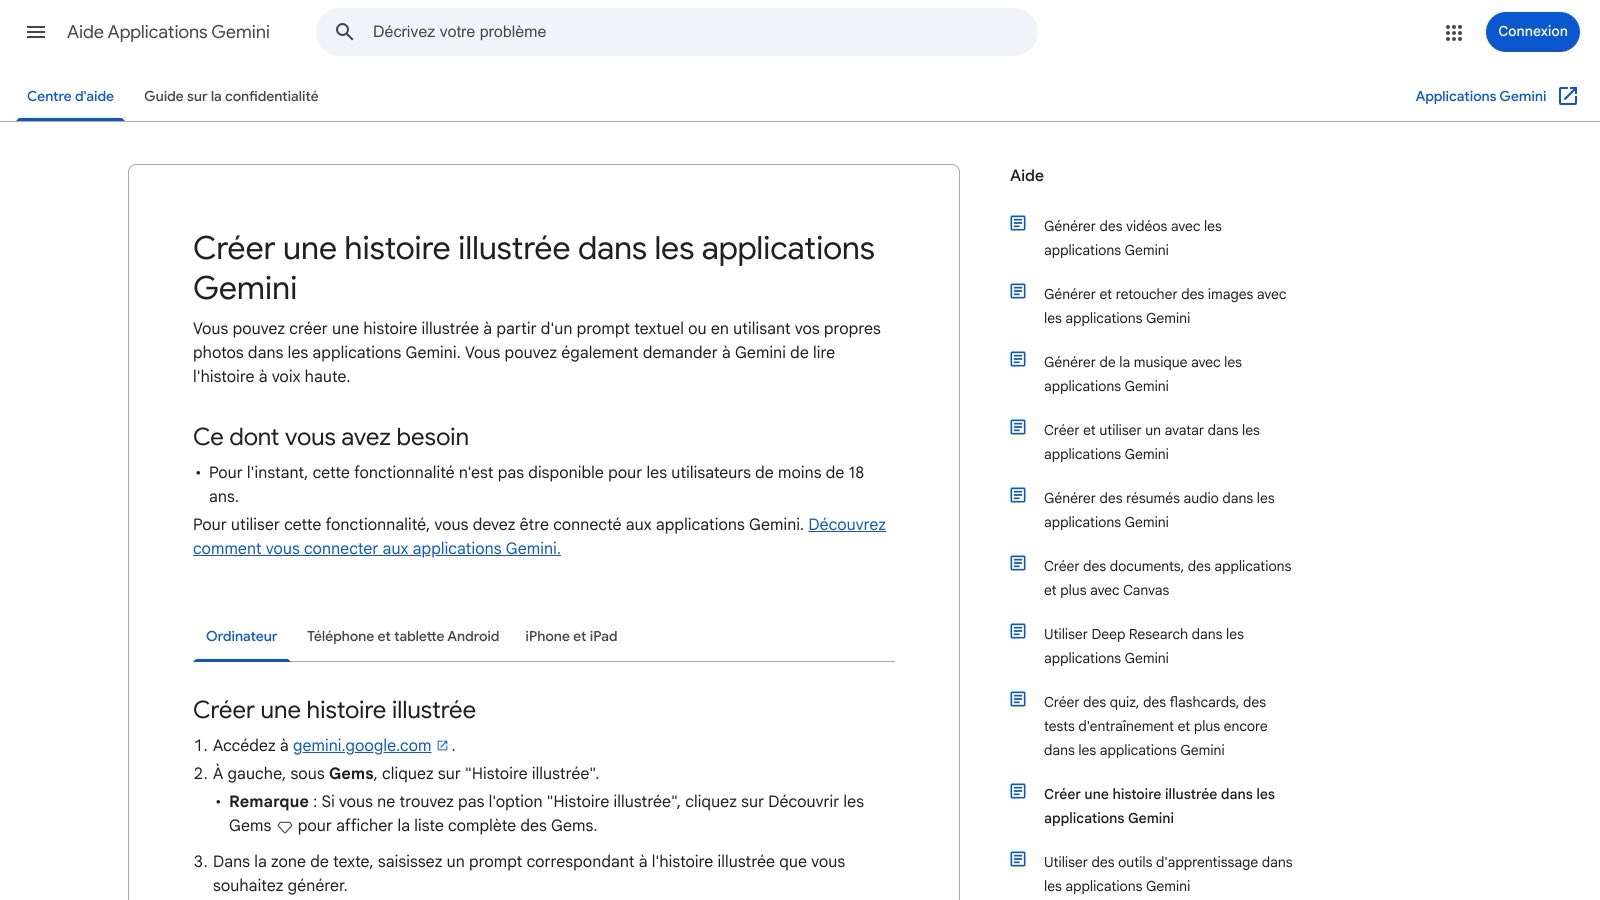Click the external-link icon beside Applications Gemini
The width and height of the screenshot is (1600, 900).
(x=1568, y=96)
